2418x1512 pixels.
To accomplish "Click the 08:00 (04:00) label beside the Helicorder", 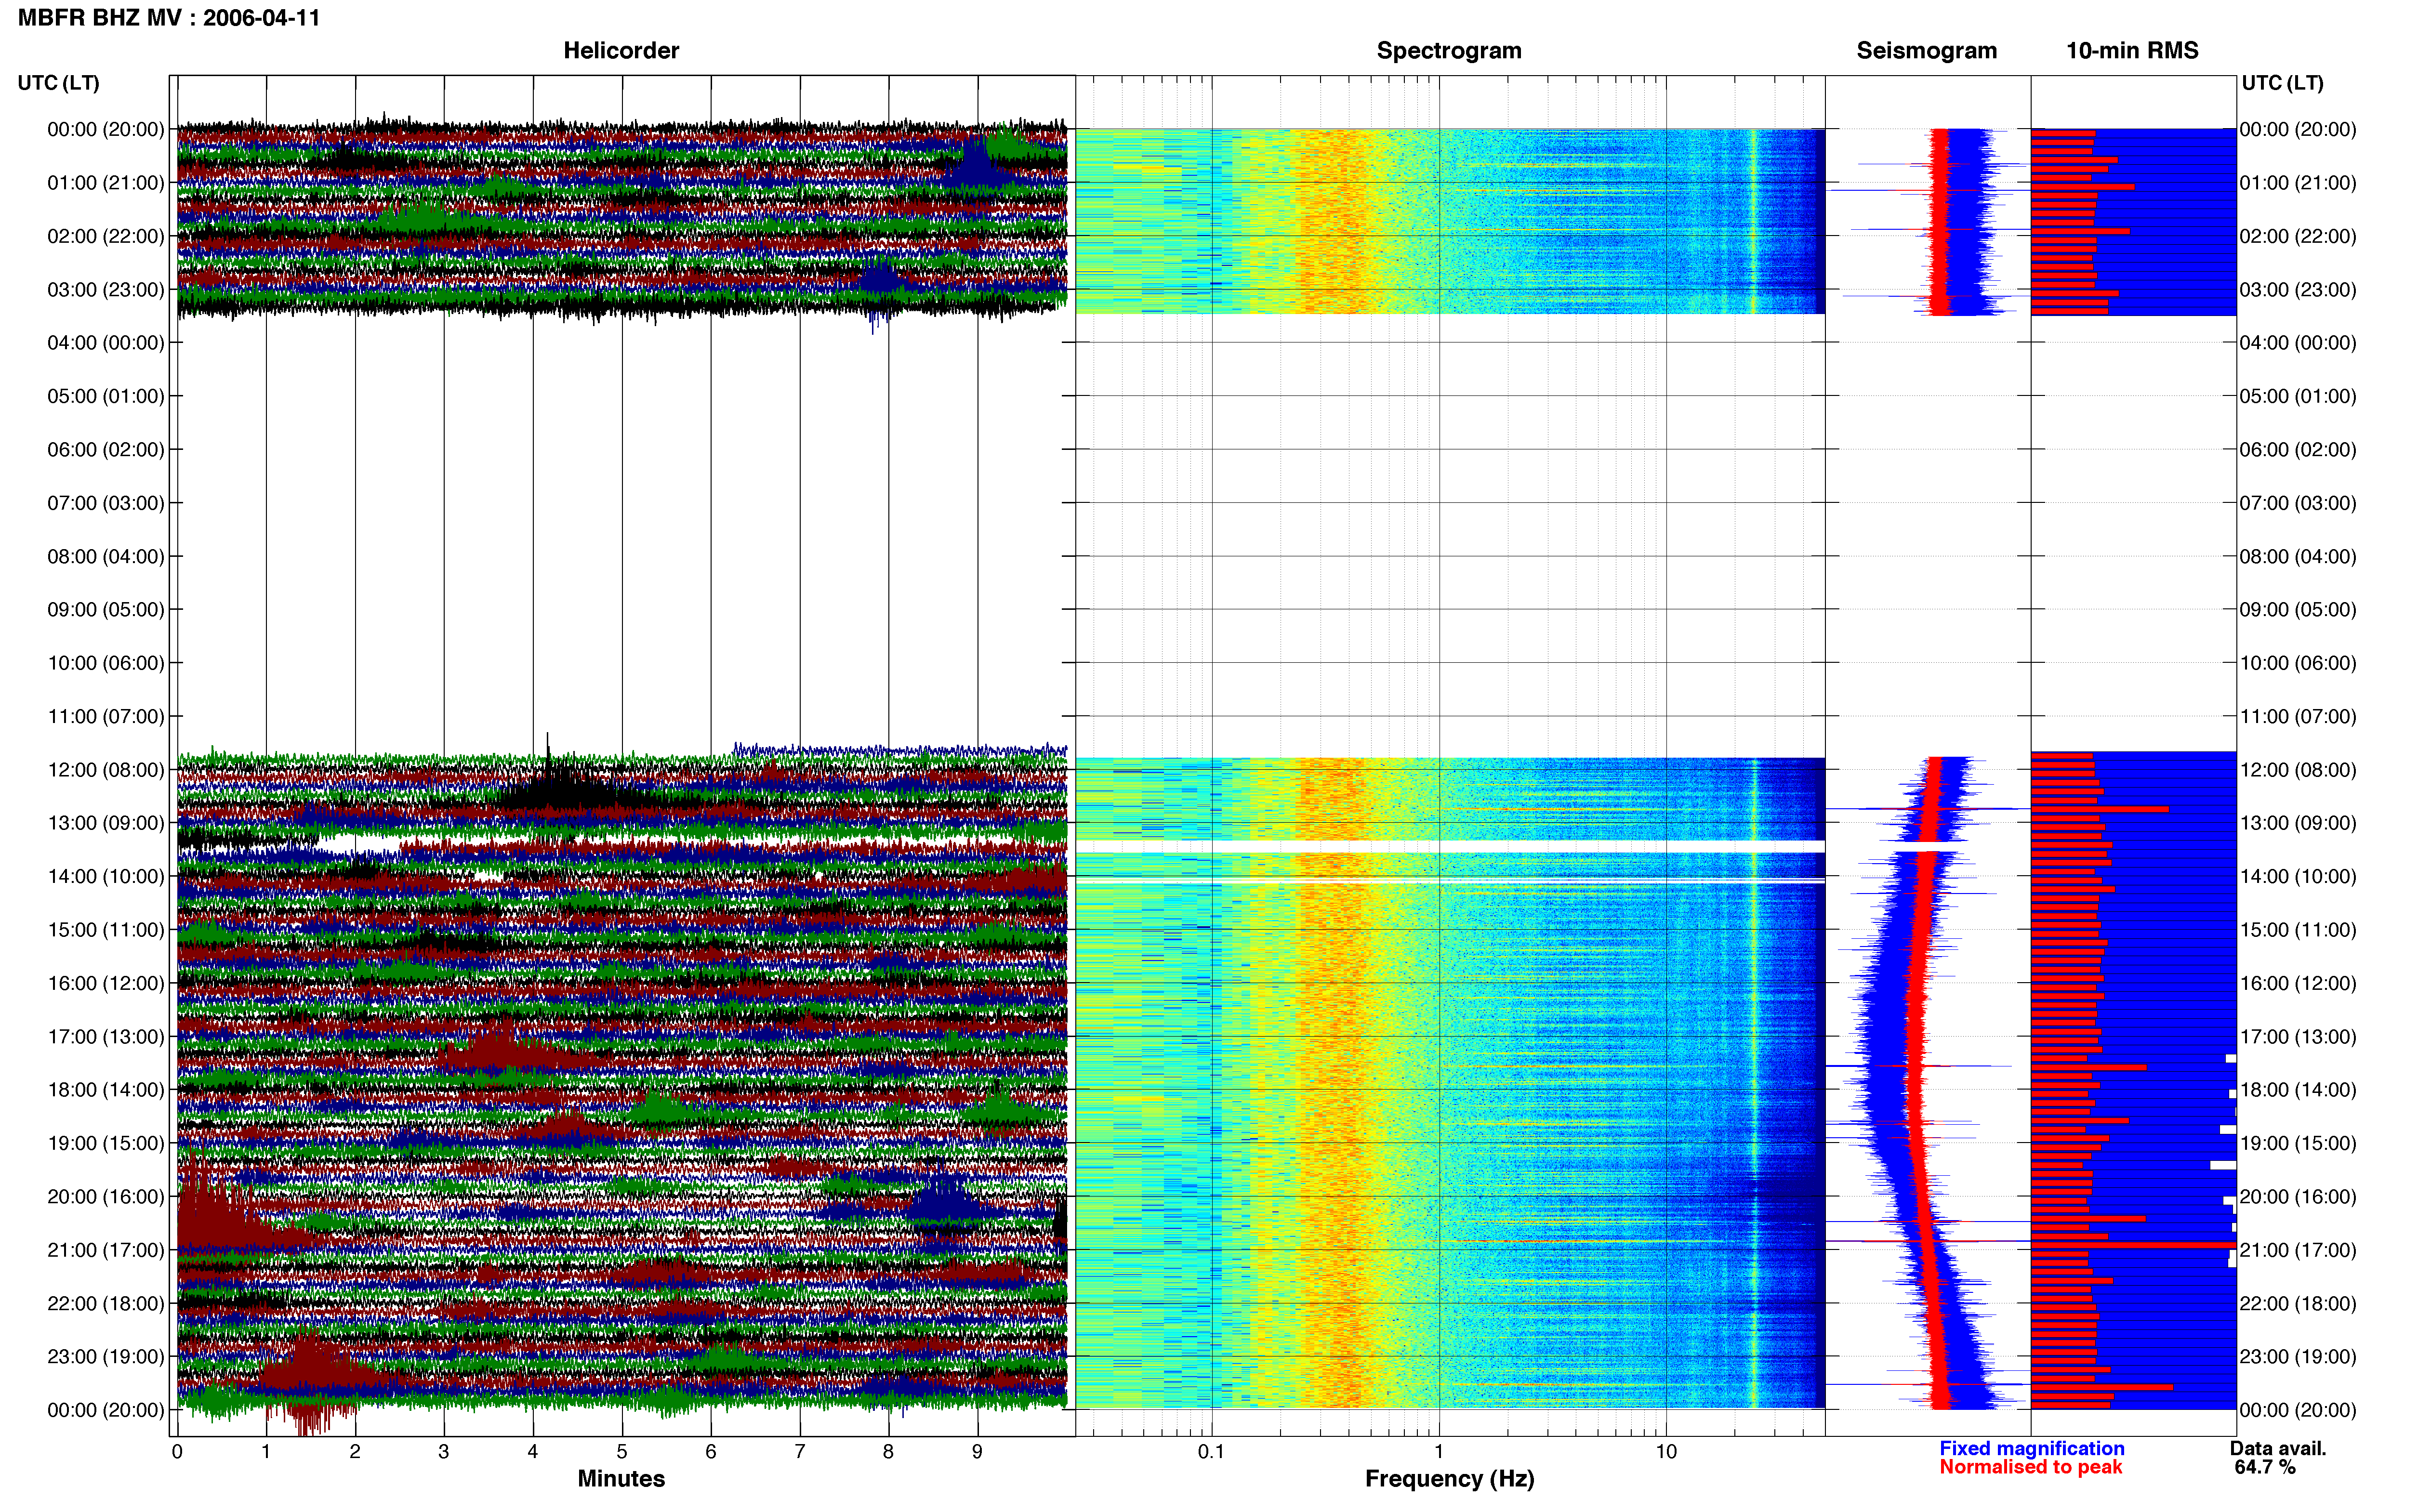I will coord(106,556).
